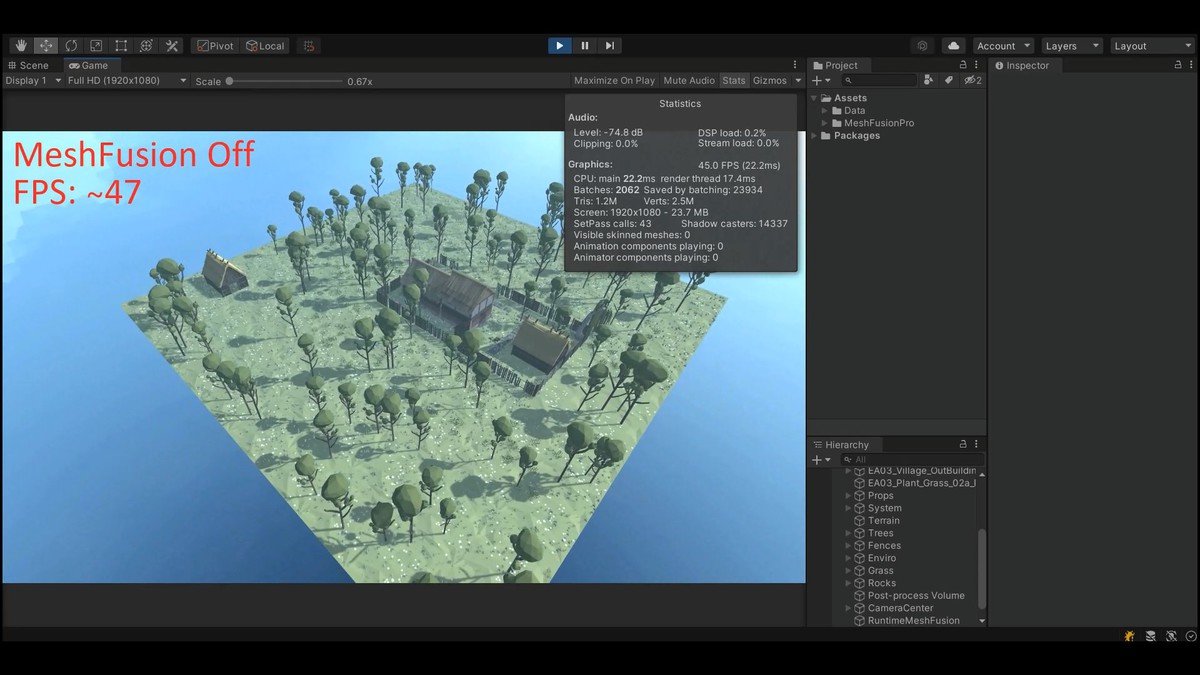Click the Hierarchy create plus button
The image size is (1200, 675).
pos(820,459)
